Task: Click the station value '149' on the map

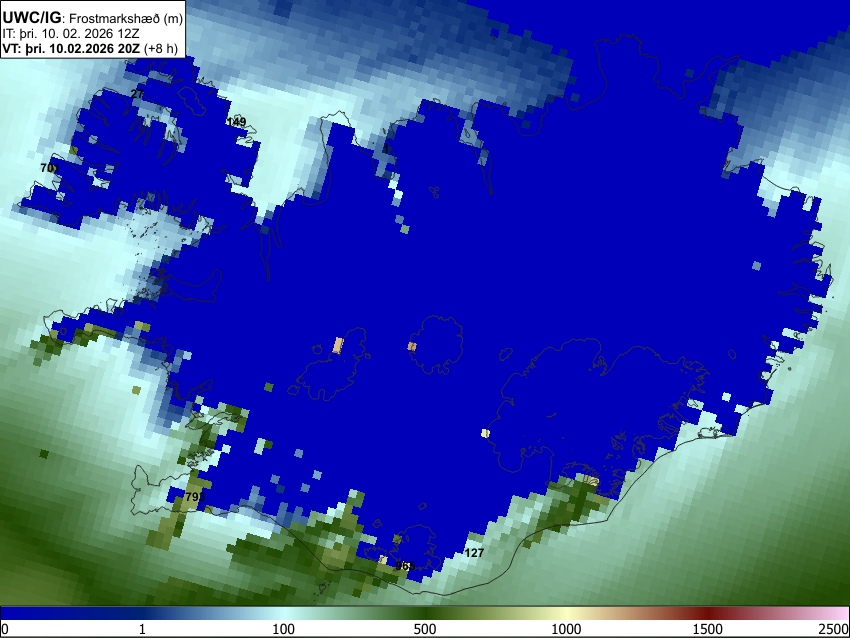Action: click(236, 122)
